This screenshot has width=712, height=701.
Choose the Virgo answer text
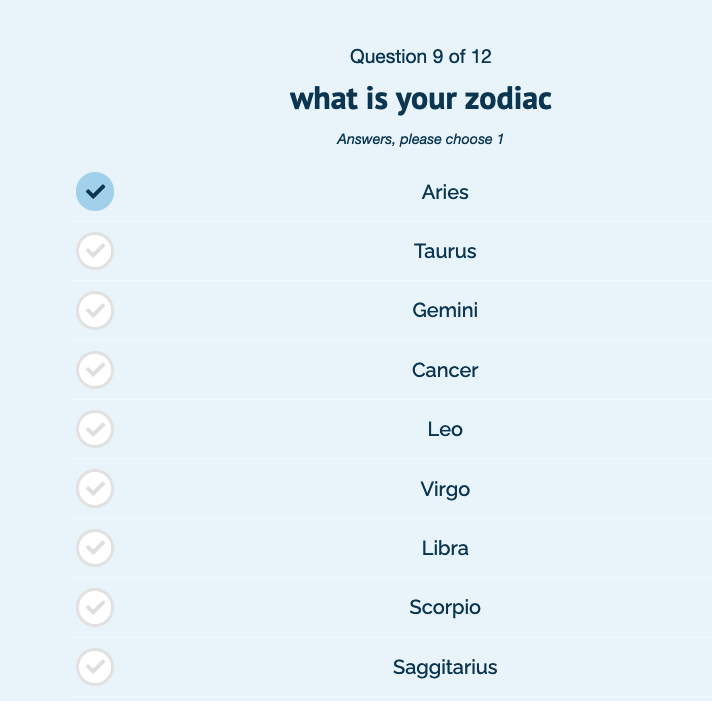(445, 489)
